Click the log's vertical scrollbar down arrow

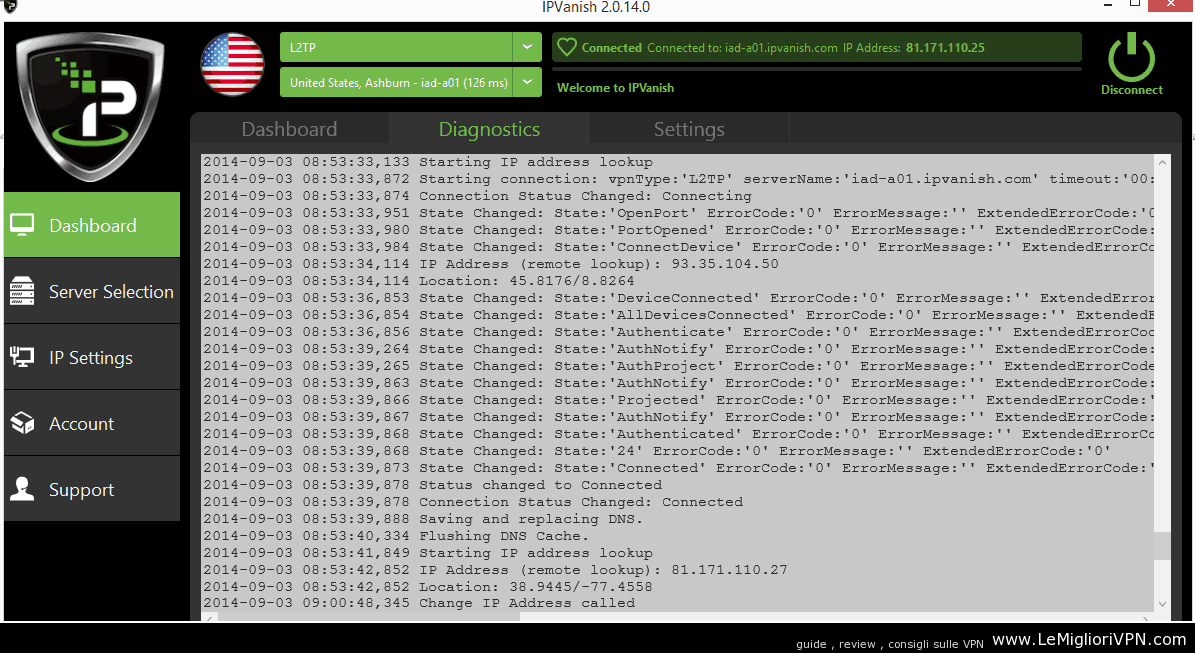[x=1161, y=603]
